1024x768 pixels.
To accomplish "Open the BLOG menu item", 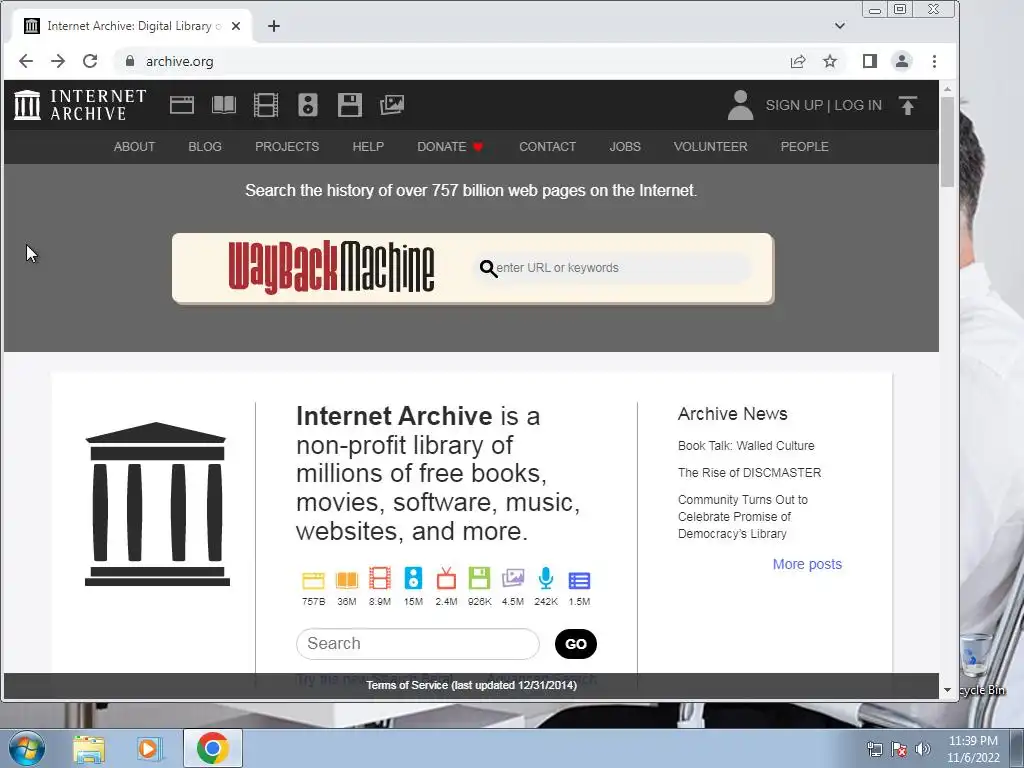I will (x=205, y=147).
